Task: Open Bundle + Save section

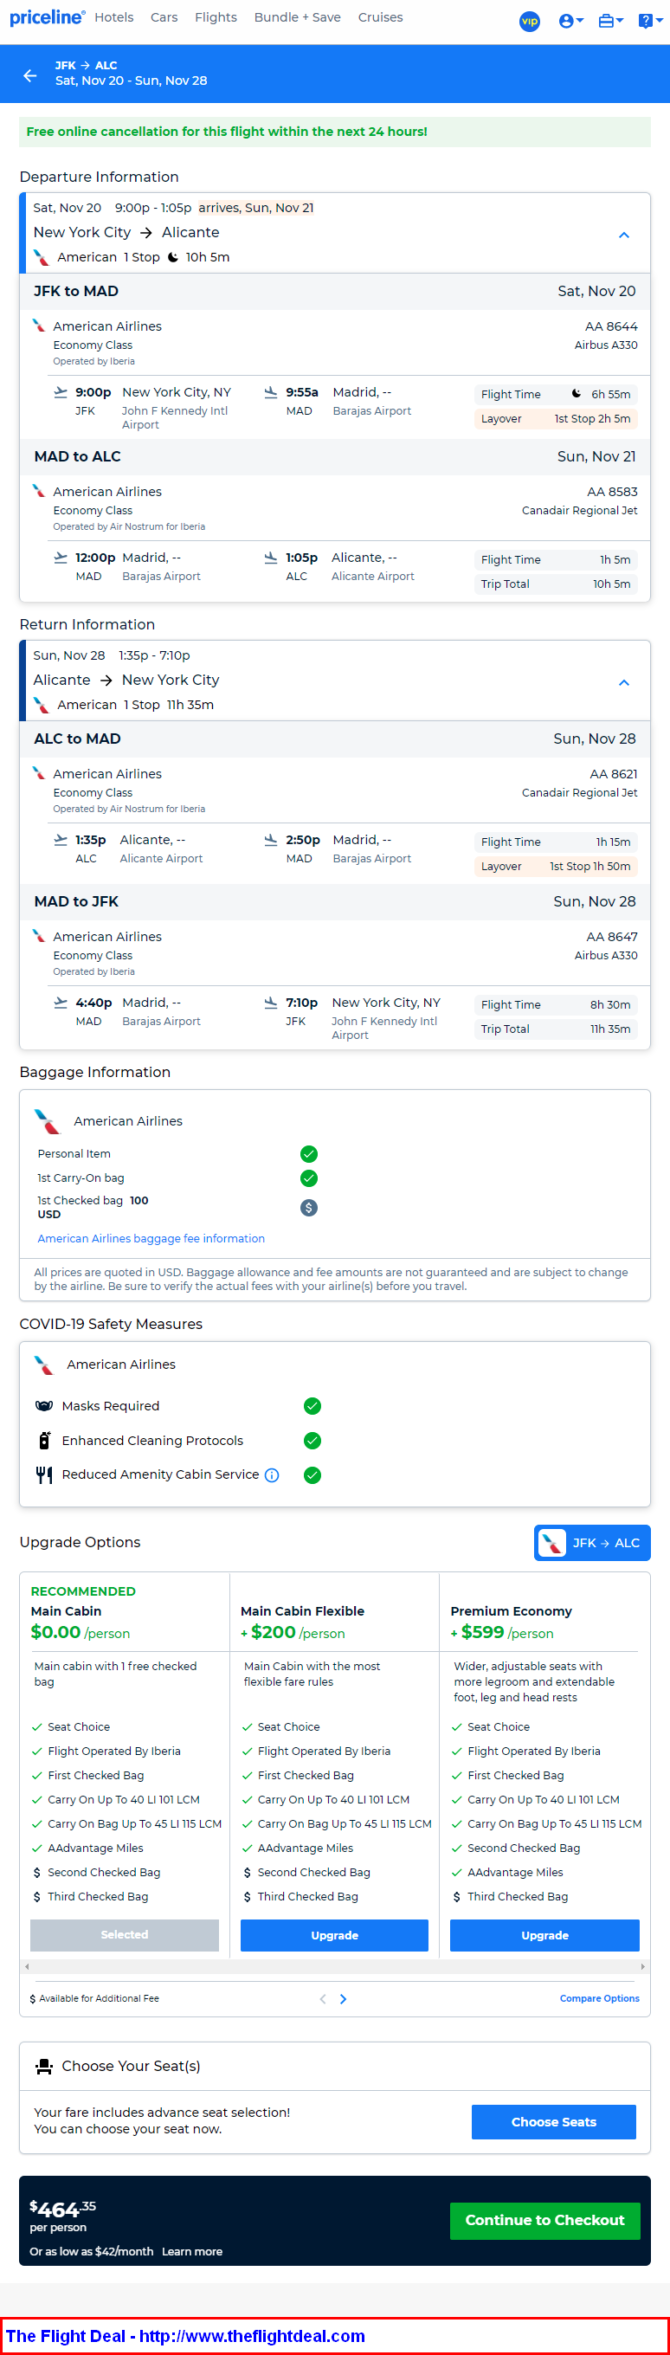Action: pos(297,17)
